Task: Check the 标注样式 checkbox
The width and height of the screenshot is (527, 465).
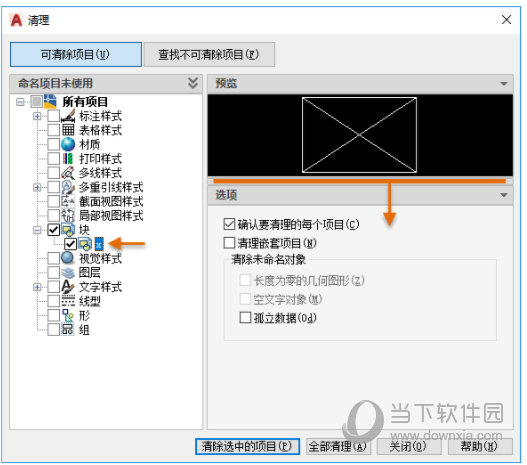Action: tap(53, 116)
